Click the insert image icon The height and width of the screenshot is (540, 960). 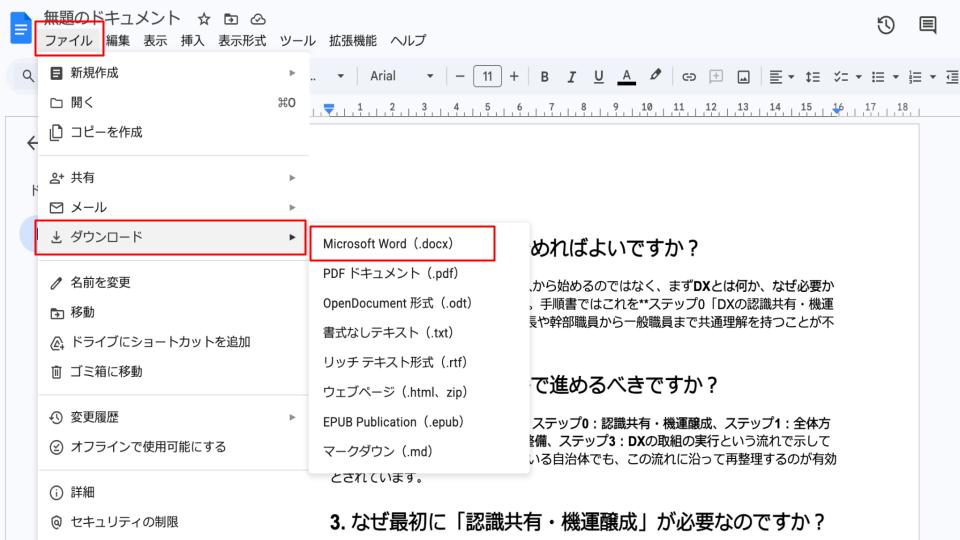(743, 76)
